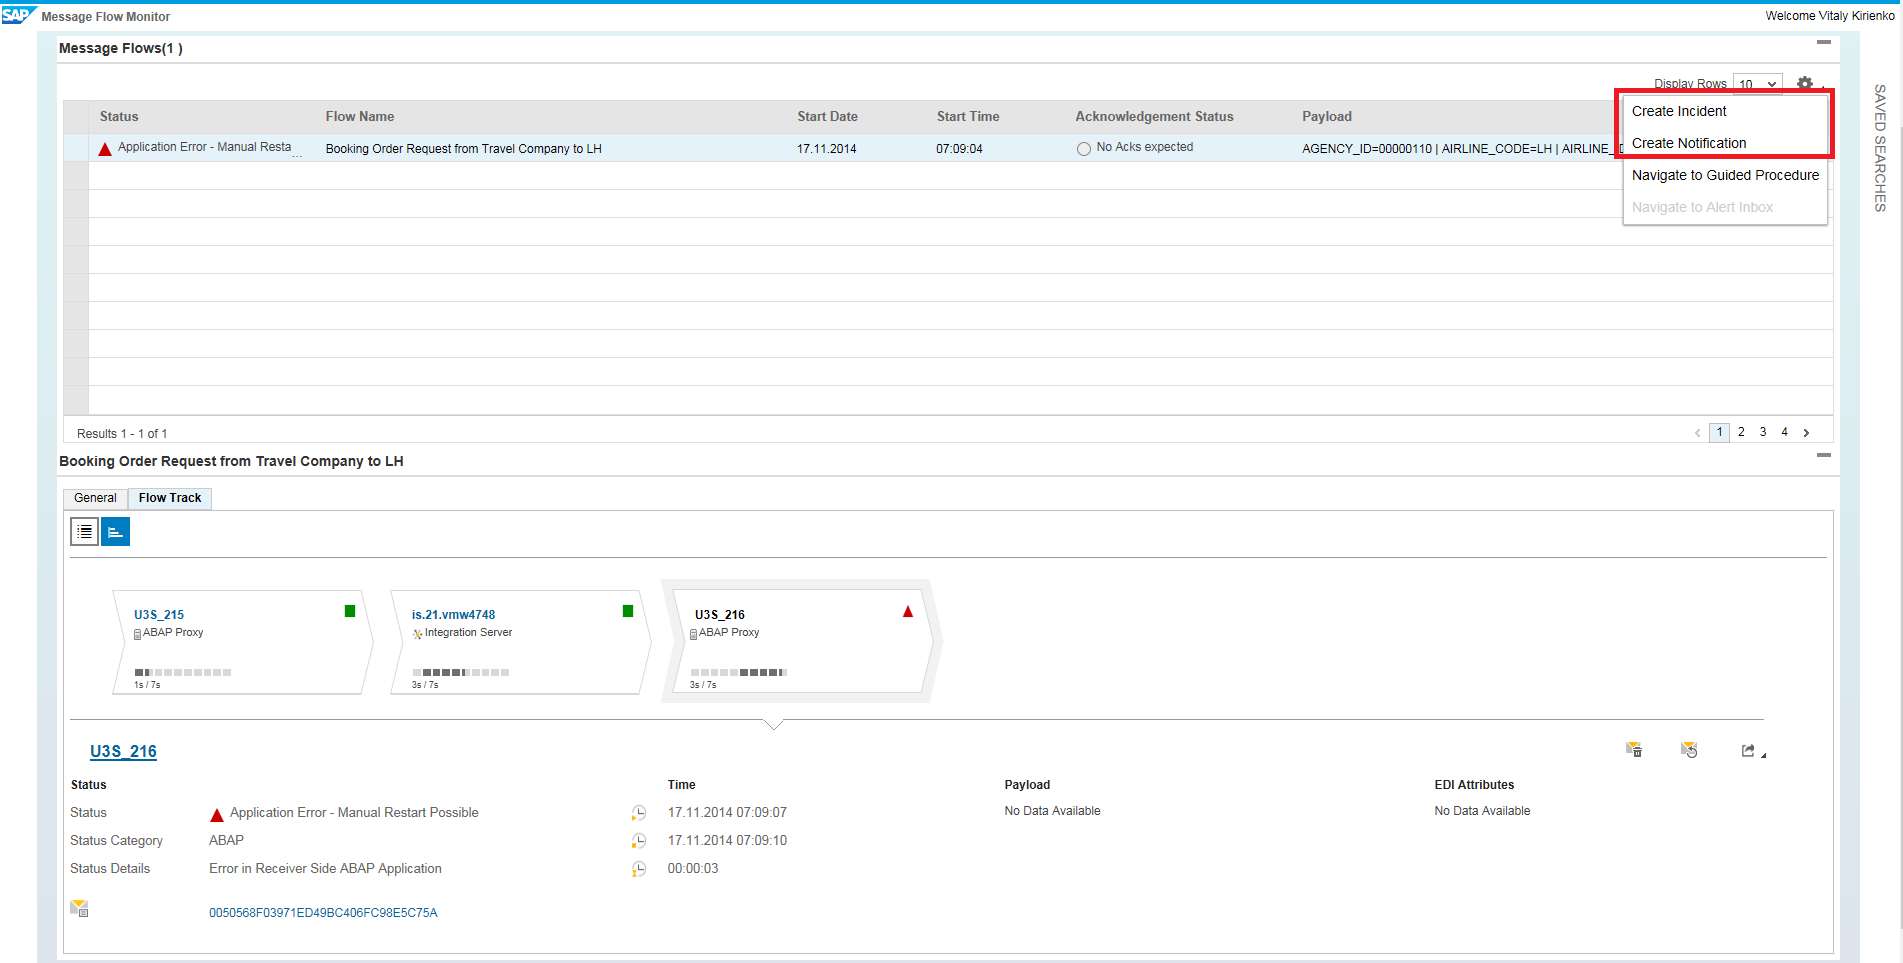Screen dimensions: 1903x963
Task: Open the SAVED SEARCHES side panel
Action: click(x=1880, y=148)
